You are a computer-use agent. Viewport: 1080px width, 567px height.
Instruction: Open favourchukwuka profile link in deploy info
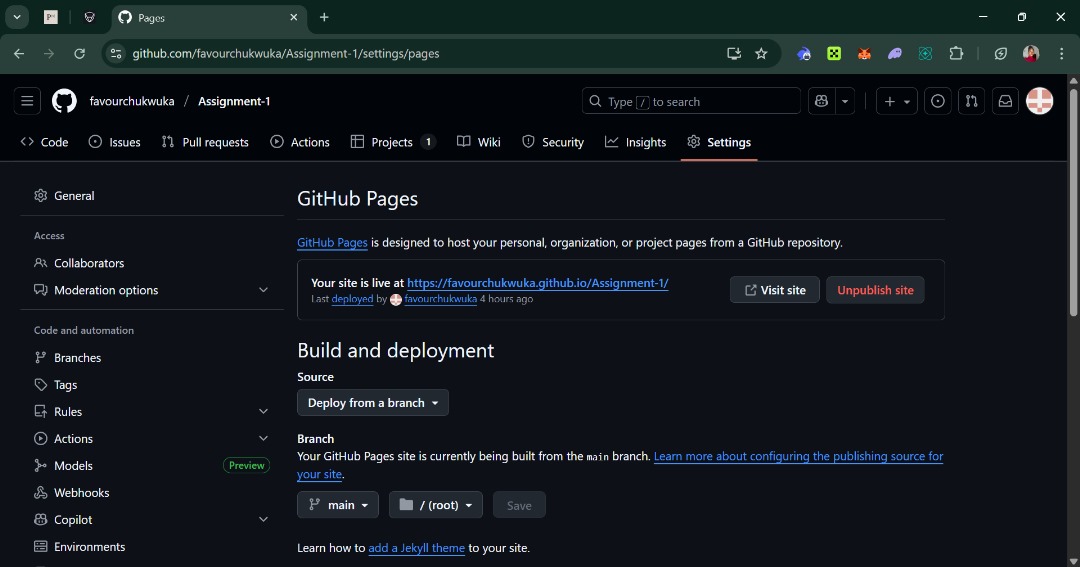point(440,299)
